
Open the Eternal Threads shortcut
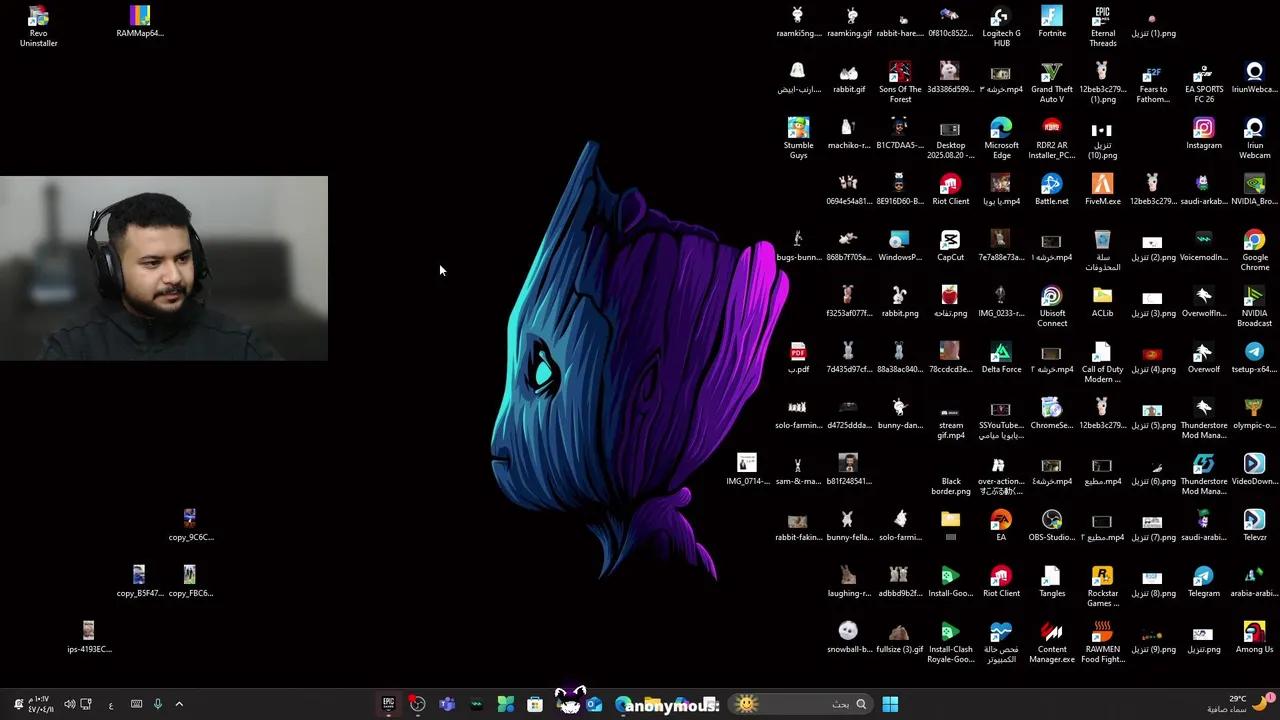1102,26
